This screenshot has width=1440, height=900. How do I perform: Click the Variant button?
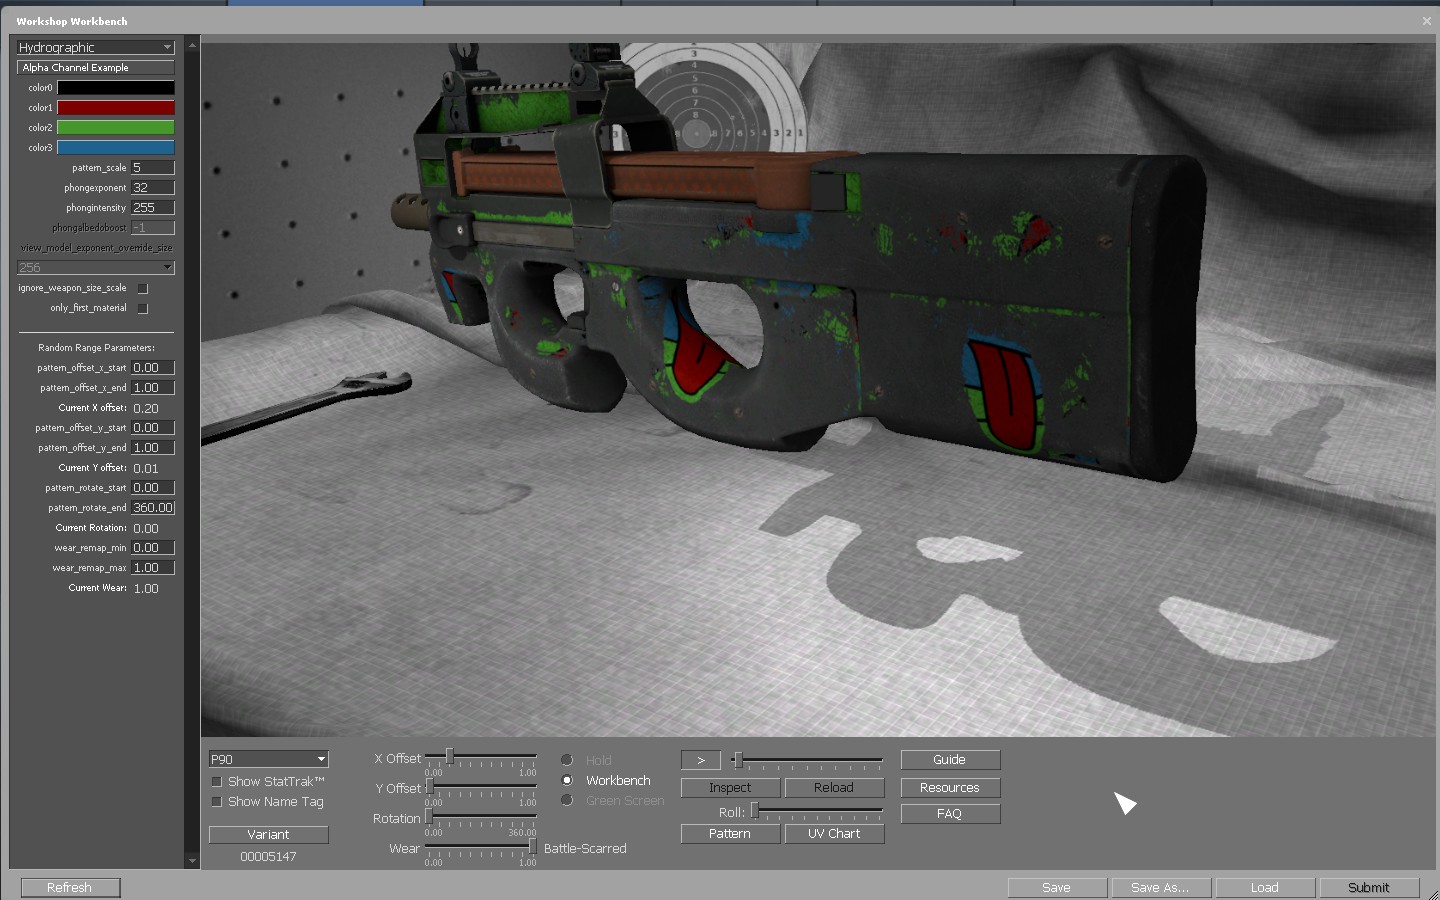[269, 834]
